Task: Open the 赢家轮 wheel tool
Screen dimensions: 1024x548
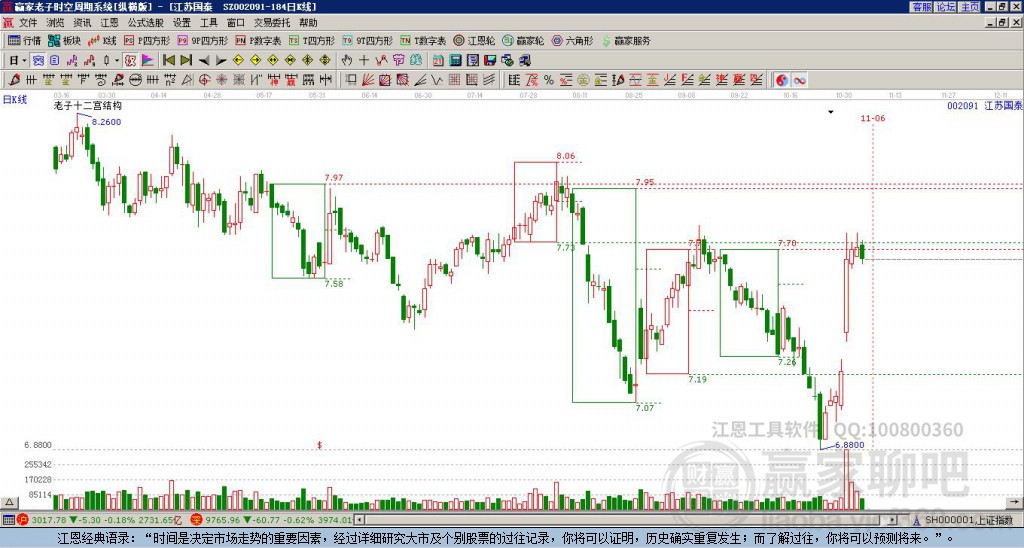Action: tap(523, 40)
